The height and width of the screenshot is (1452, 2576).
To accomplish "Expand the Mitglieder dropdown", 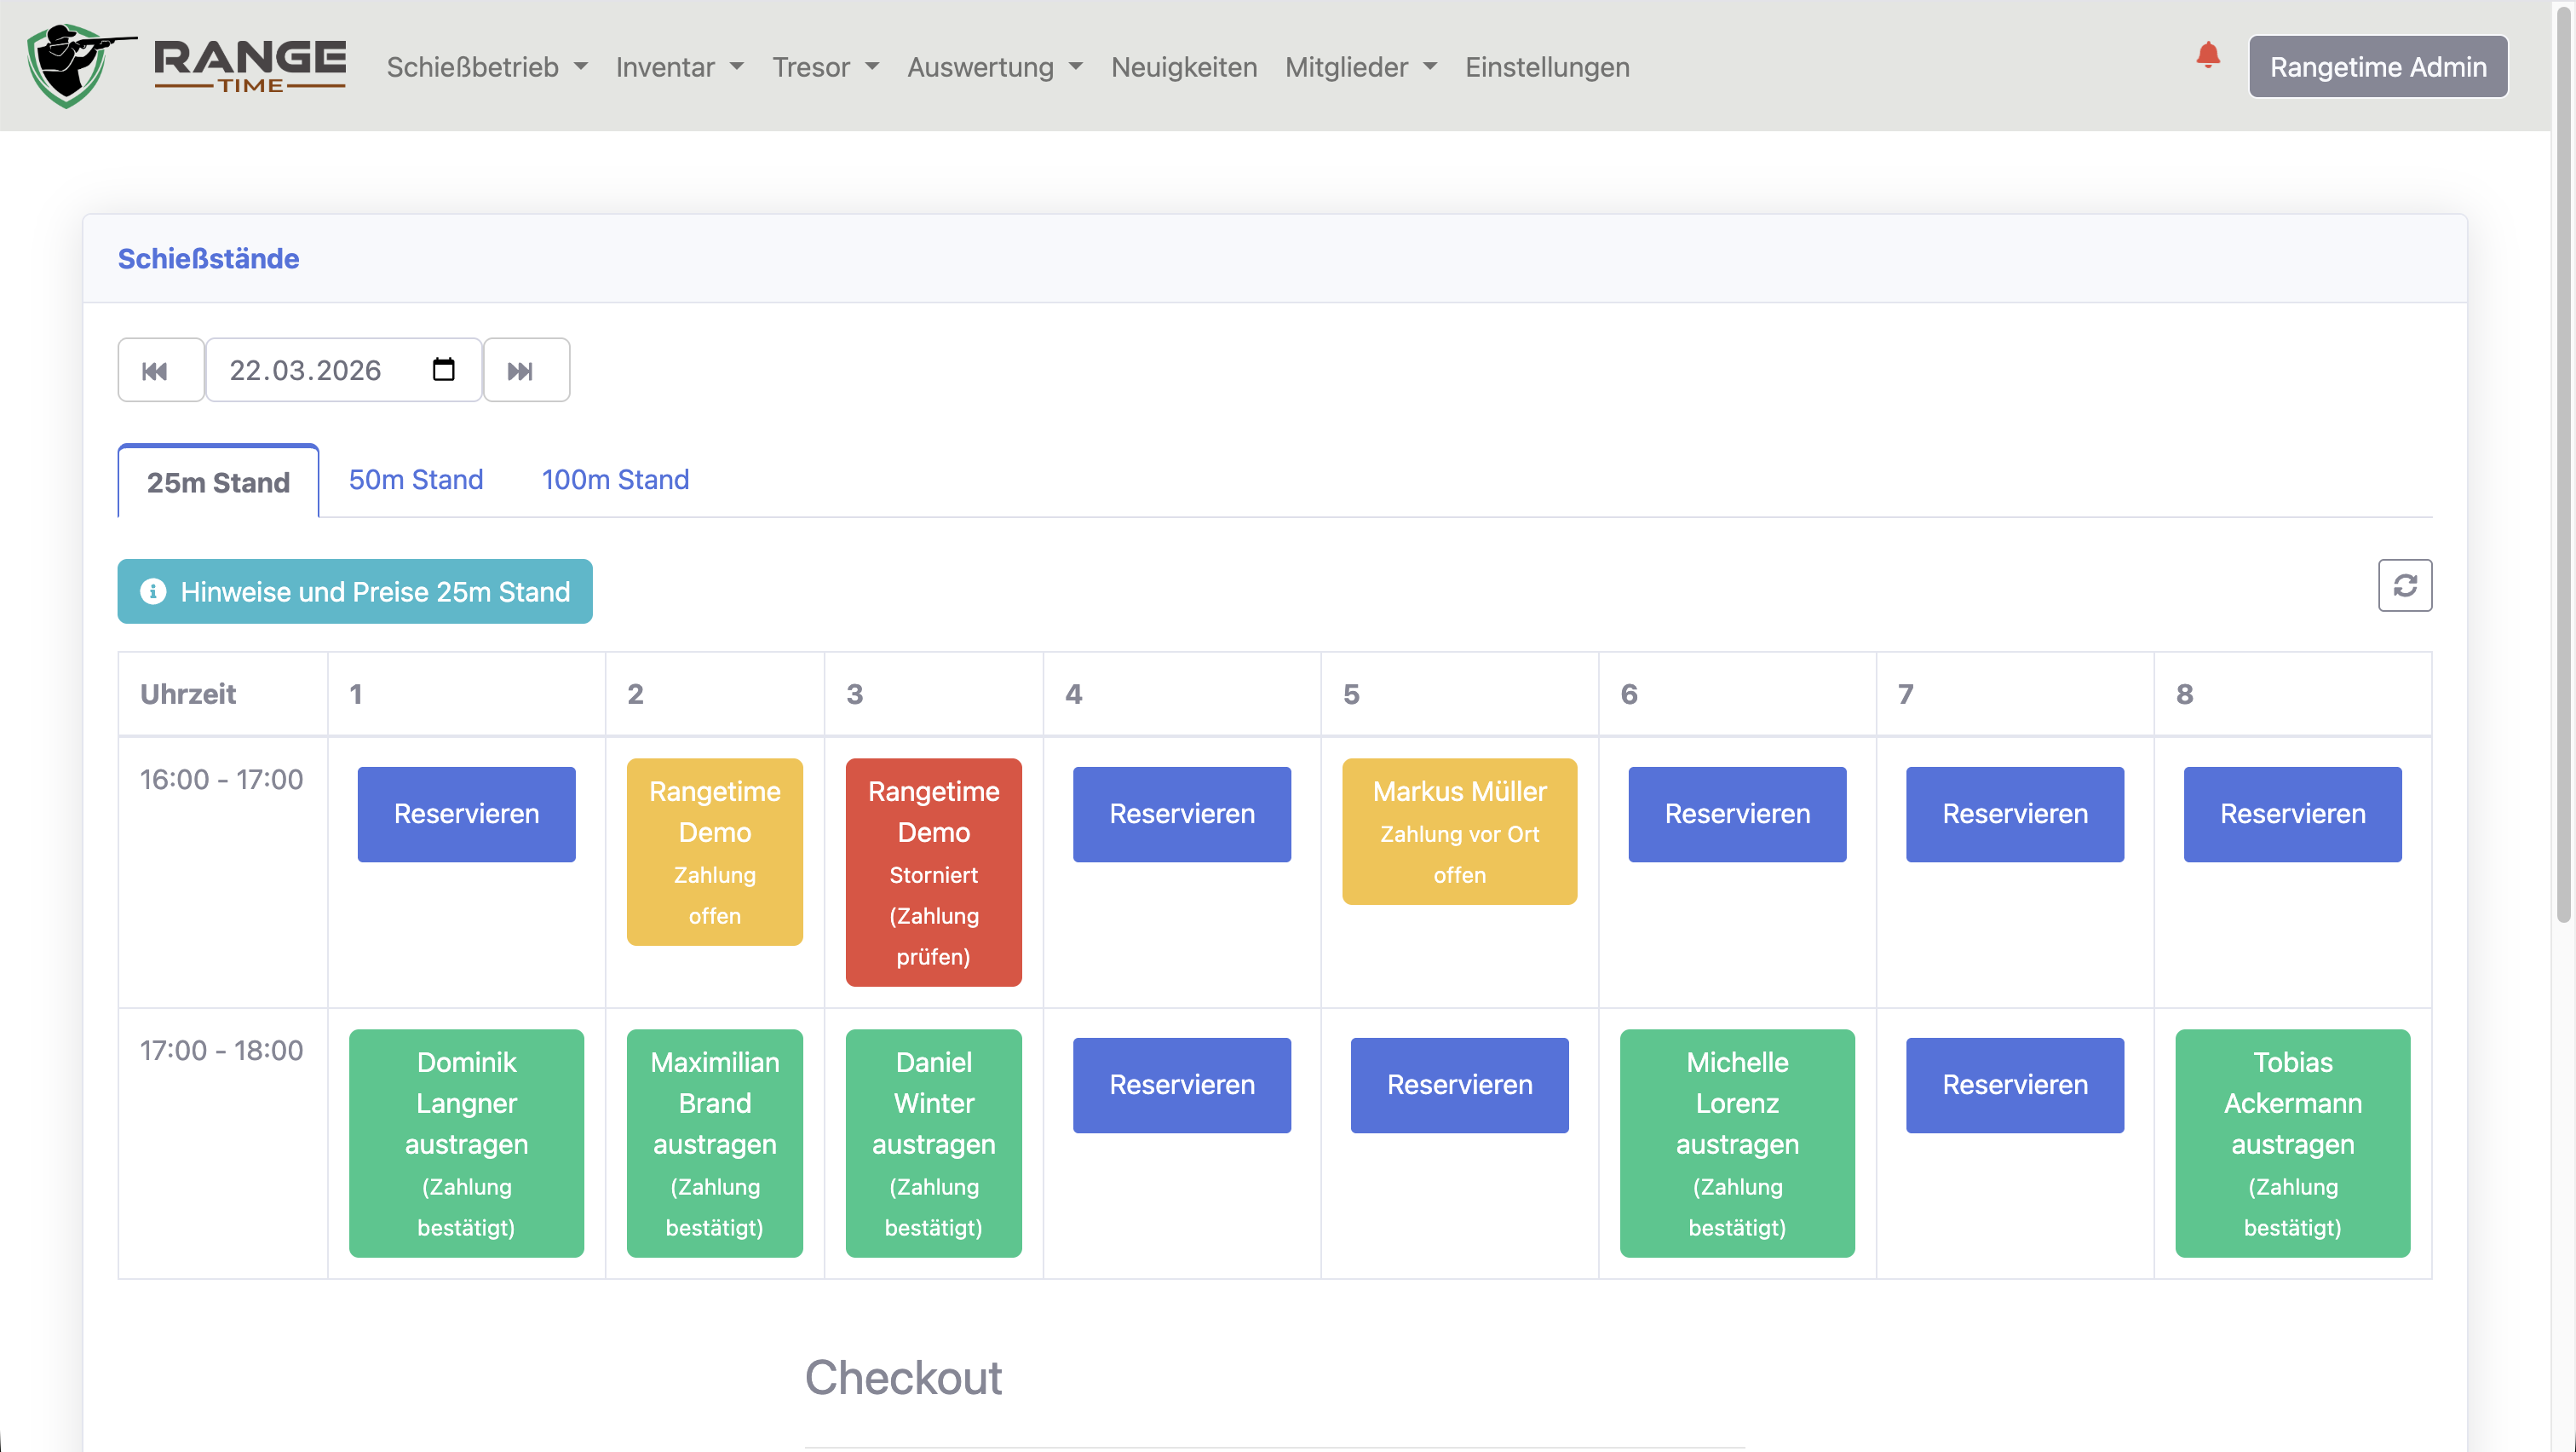I will point(1360,67).
